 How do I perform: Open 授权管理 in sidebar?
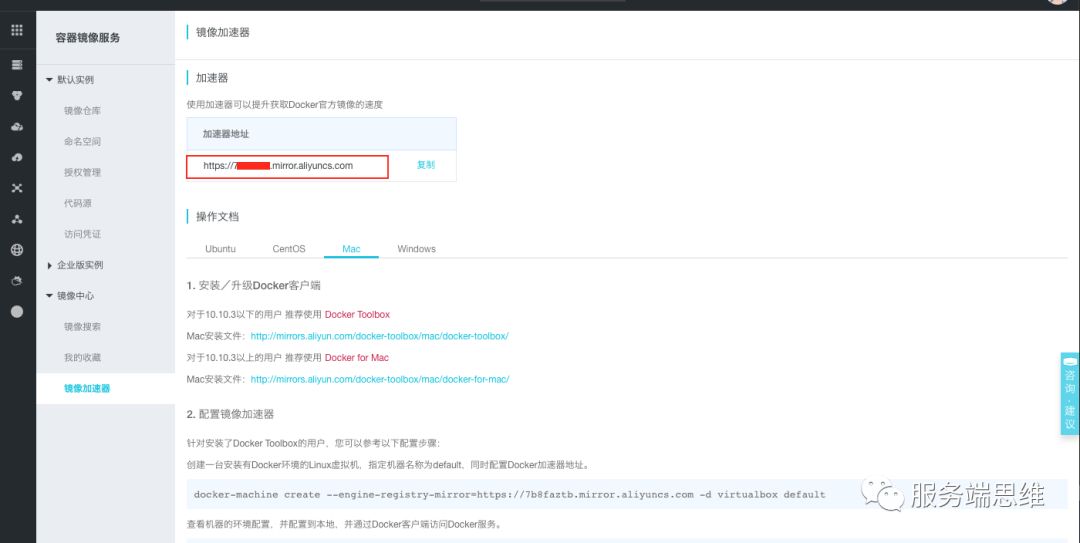pos(83,173)
